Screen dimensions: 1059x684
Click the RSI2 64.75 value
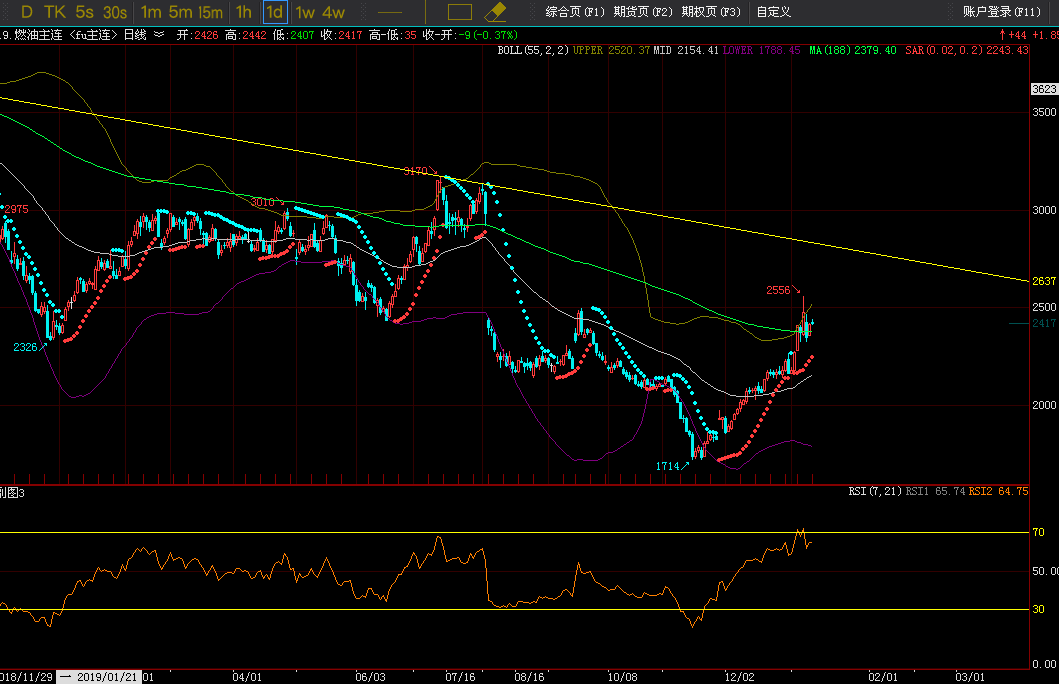click(998, 492)
